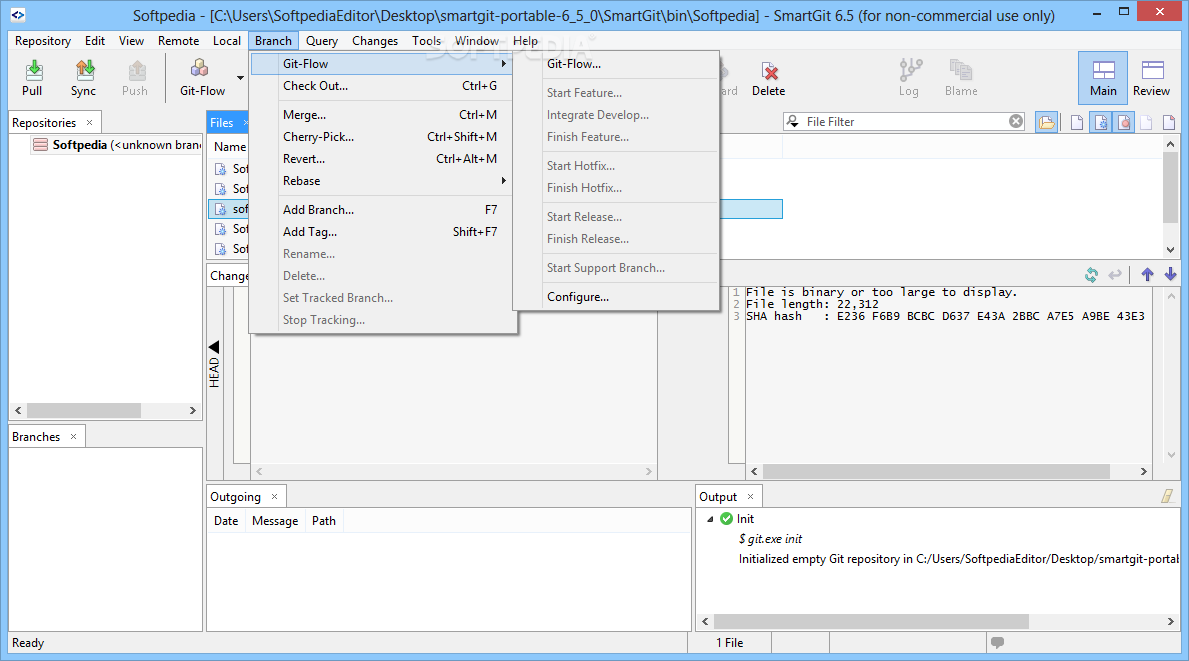Screen dimensions: 1189x661
Task: Click the Pull toolbar icon
Action: (x=33, y=78)
